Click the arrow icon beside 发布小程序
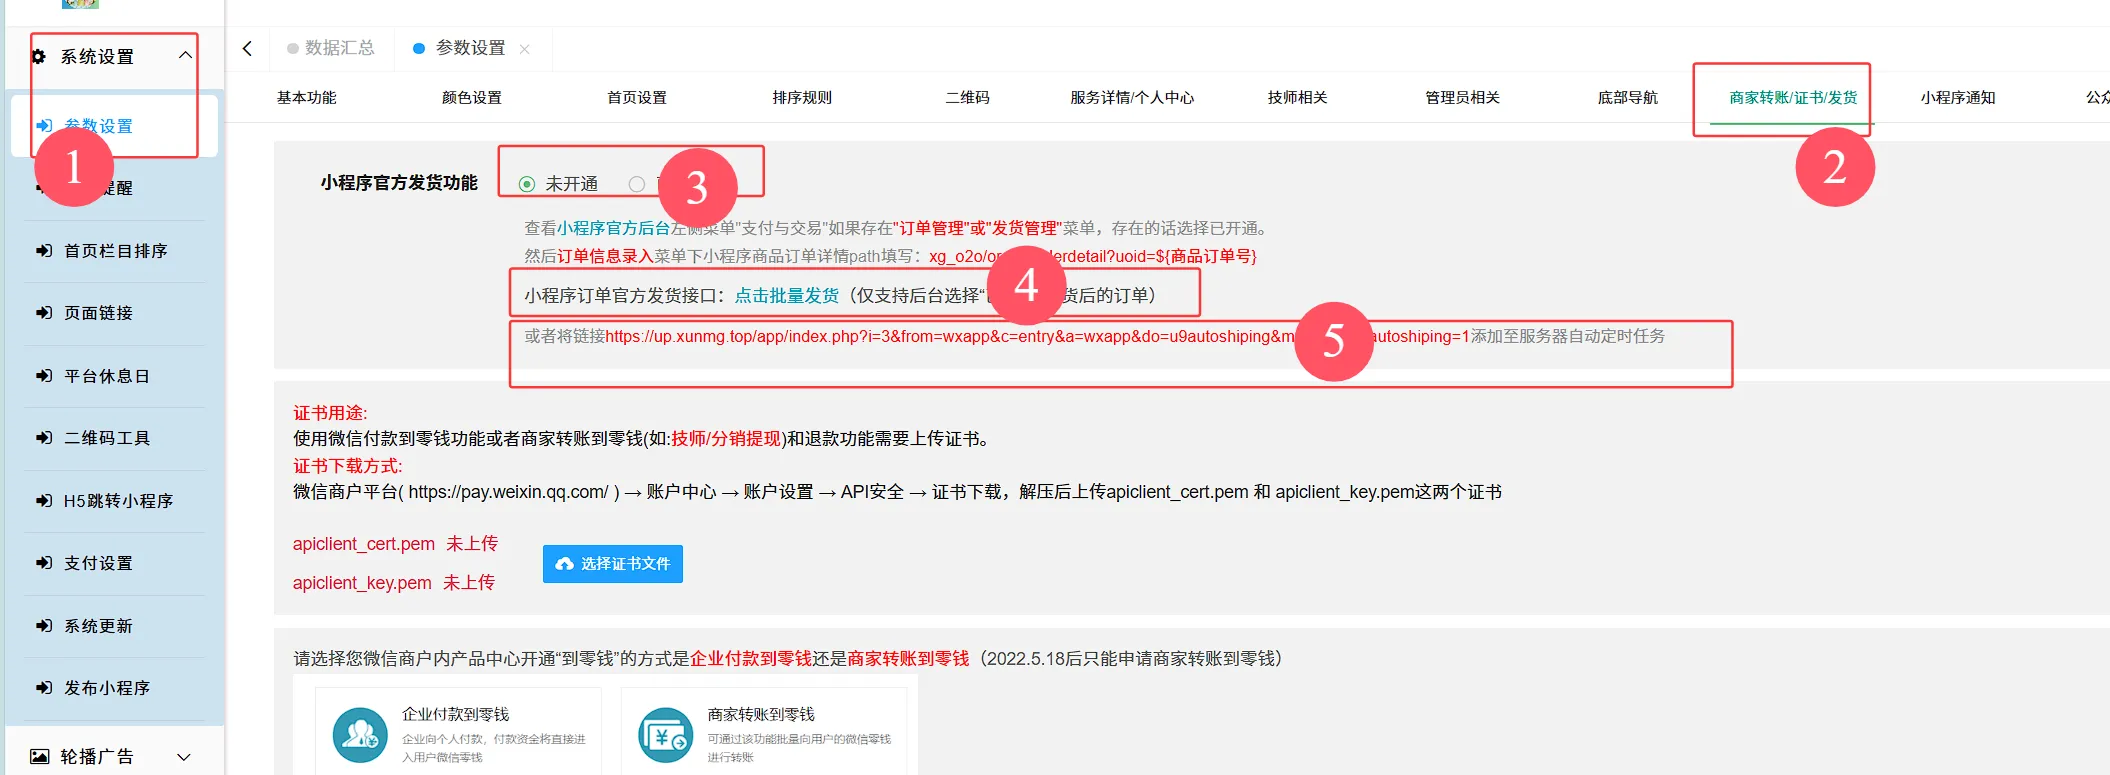This screenshot has height=775, width=2110. point(44,688)
